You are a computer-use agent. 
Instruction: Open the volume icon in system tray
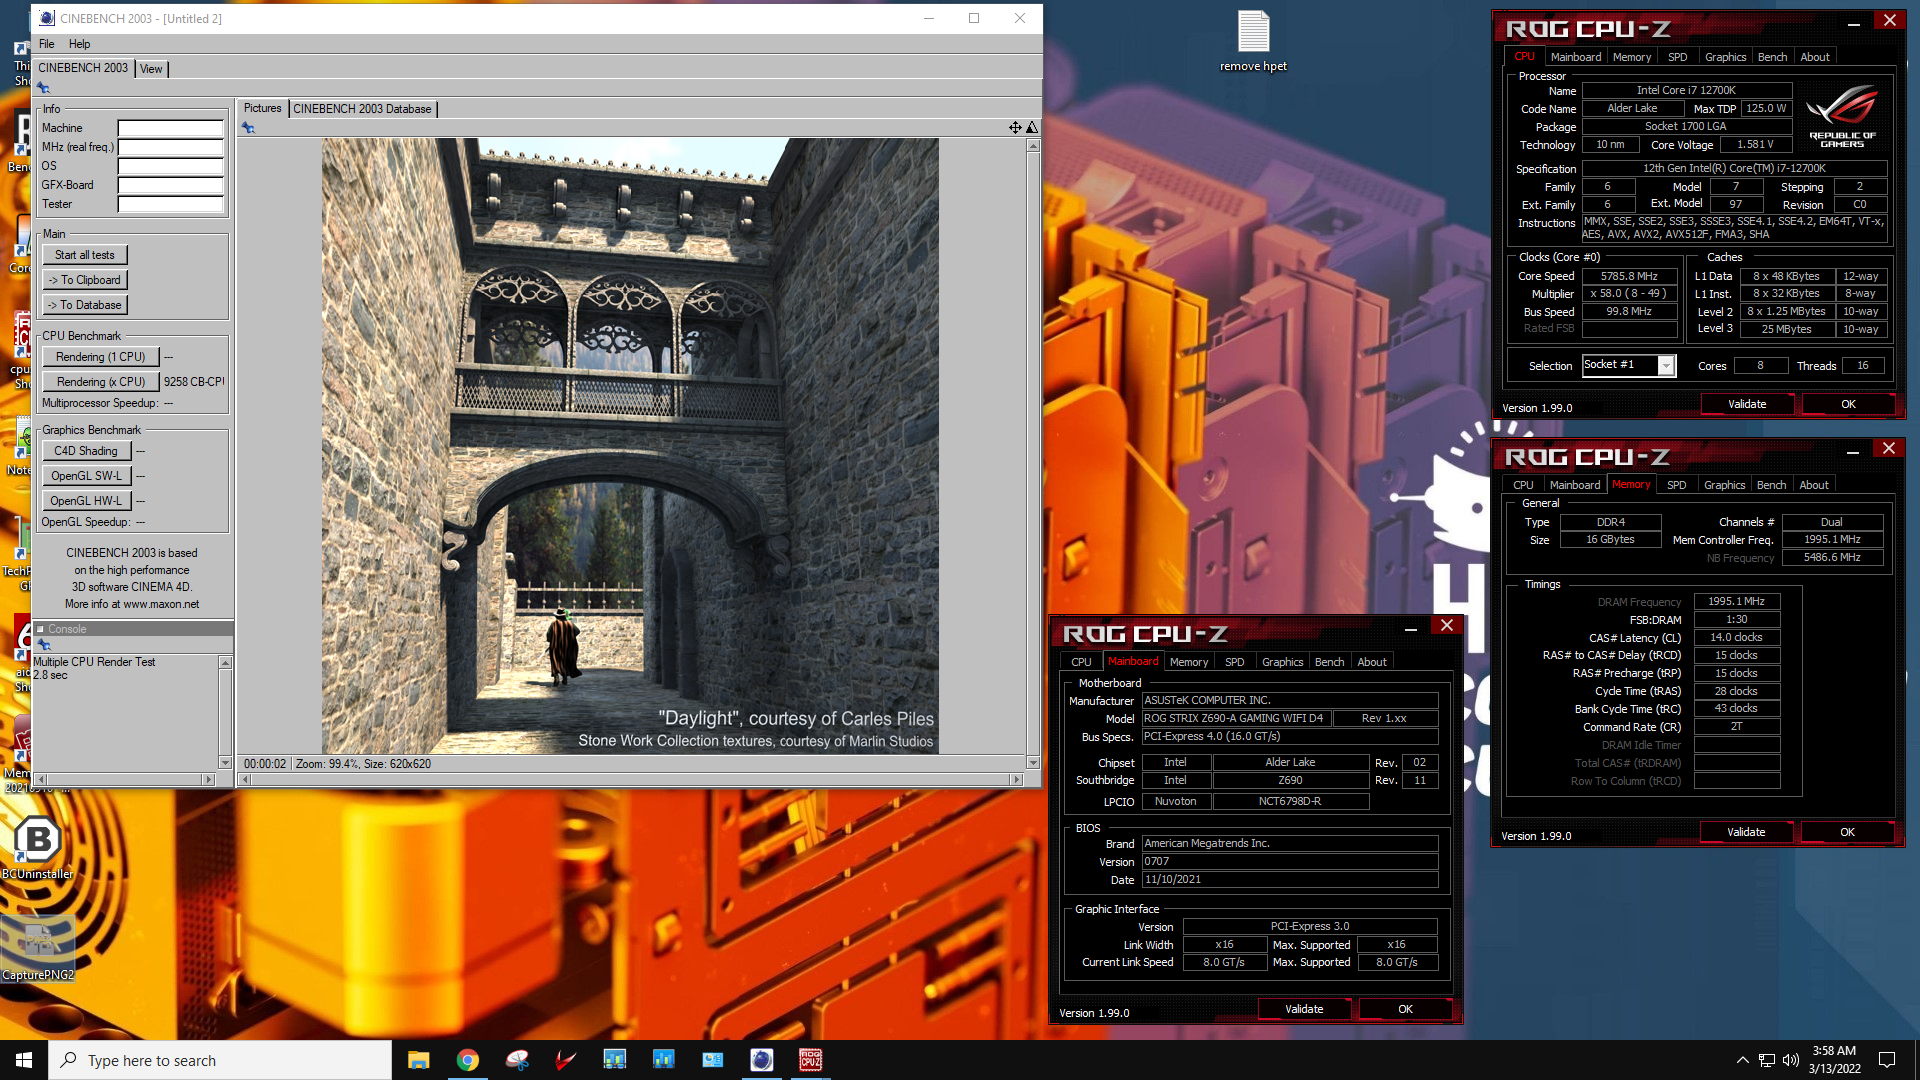tap(1791, 1060)
